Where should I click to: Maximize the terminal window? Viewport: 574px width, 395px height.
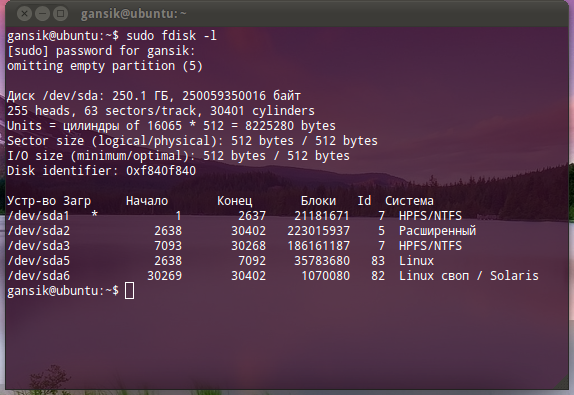pos(60,14)
